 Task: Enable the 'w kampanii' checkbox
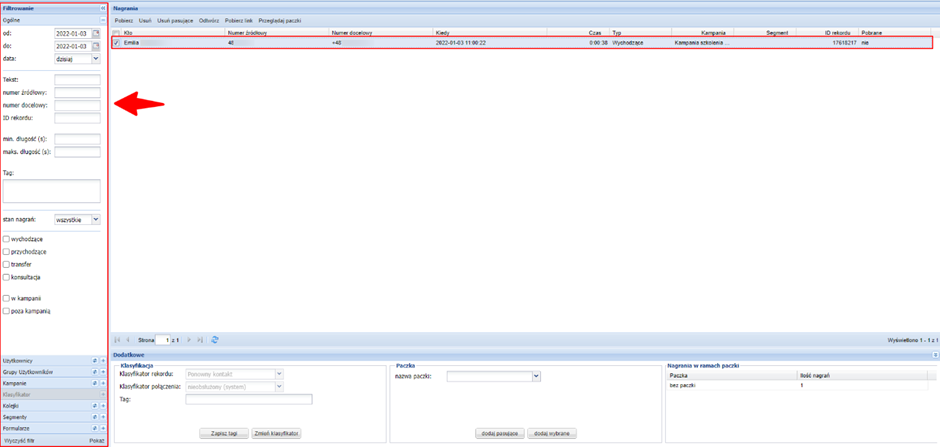coord(6,298)
